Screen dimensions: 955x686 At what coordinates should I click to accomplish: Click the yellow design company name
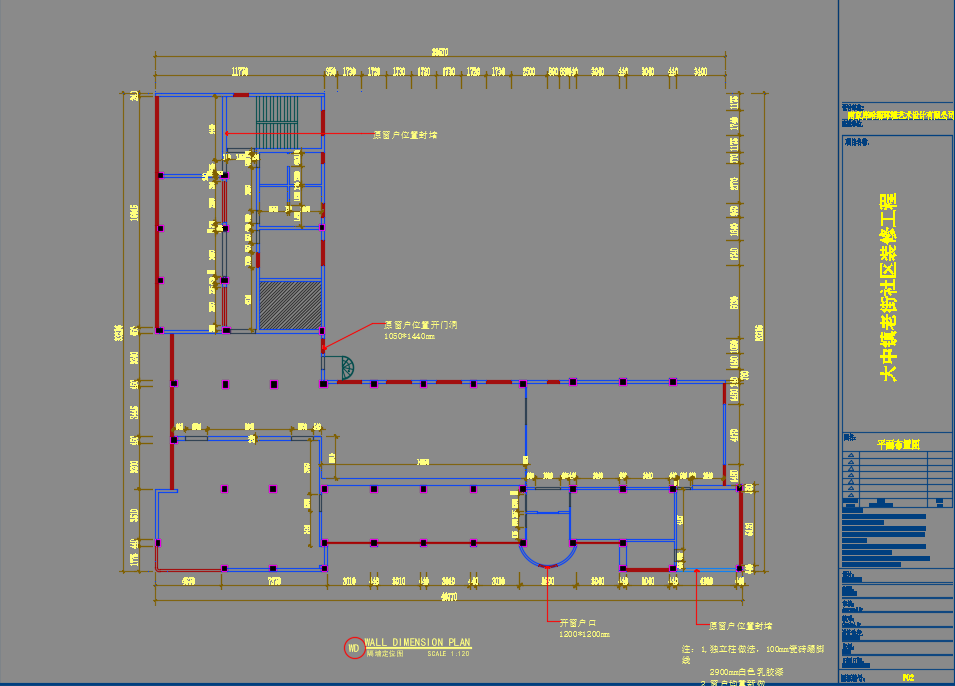click(x=897, y=116)
